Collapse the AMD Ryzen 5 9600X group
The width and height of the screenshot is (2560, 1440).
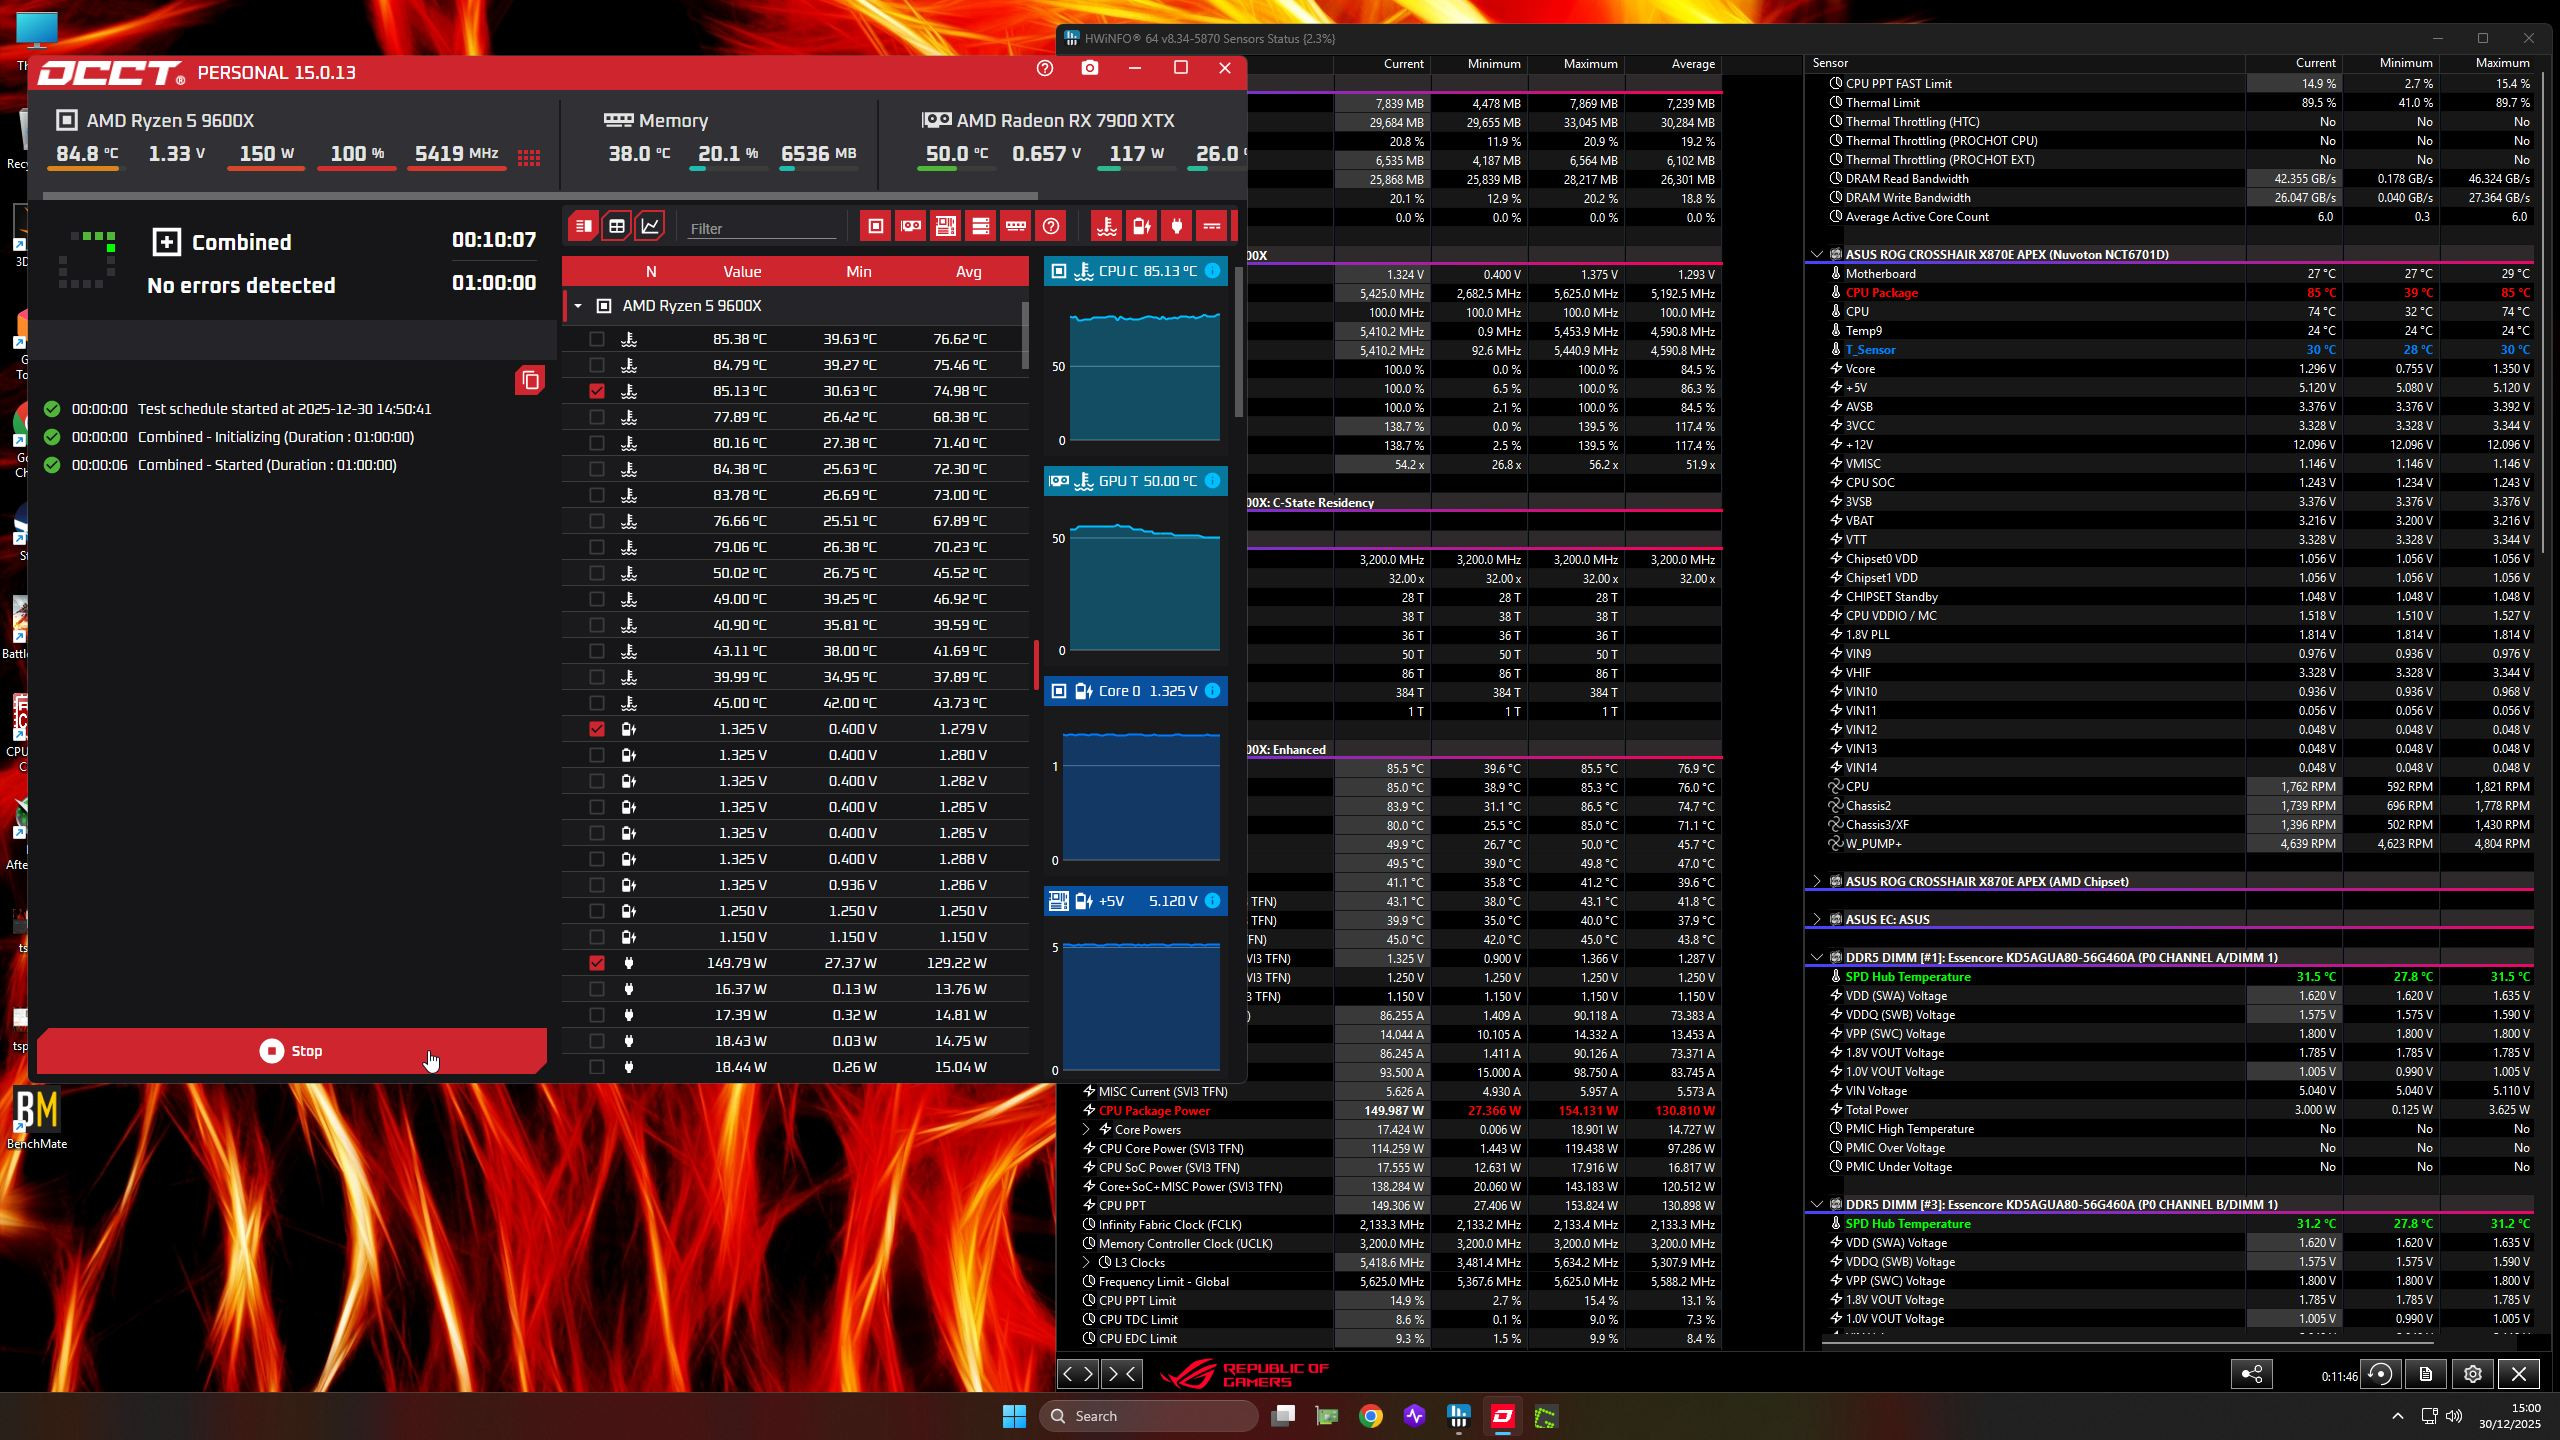tap(578, 306)
